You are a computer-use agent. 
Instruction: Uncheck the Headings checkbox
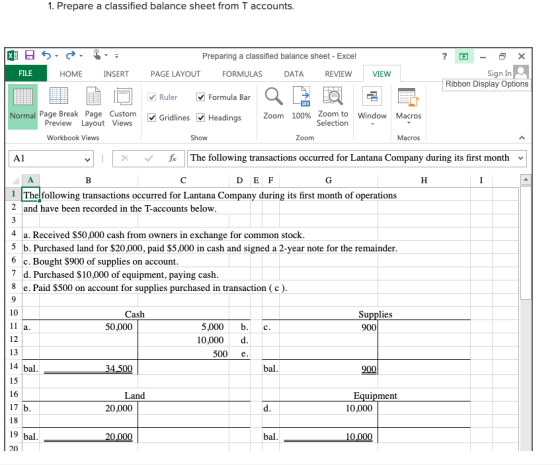pos(201,118)
